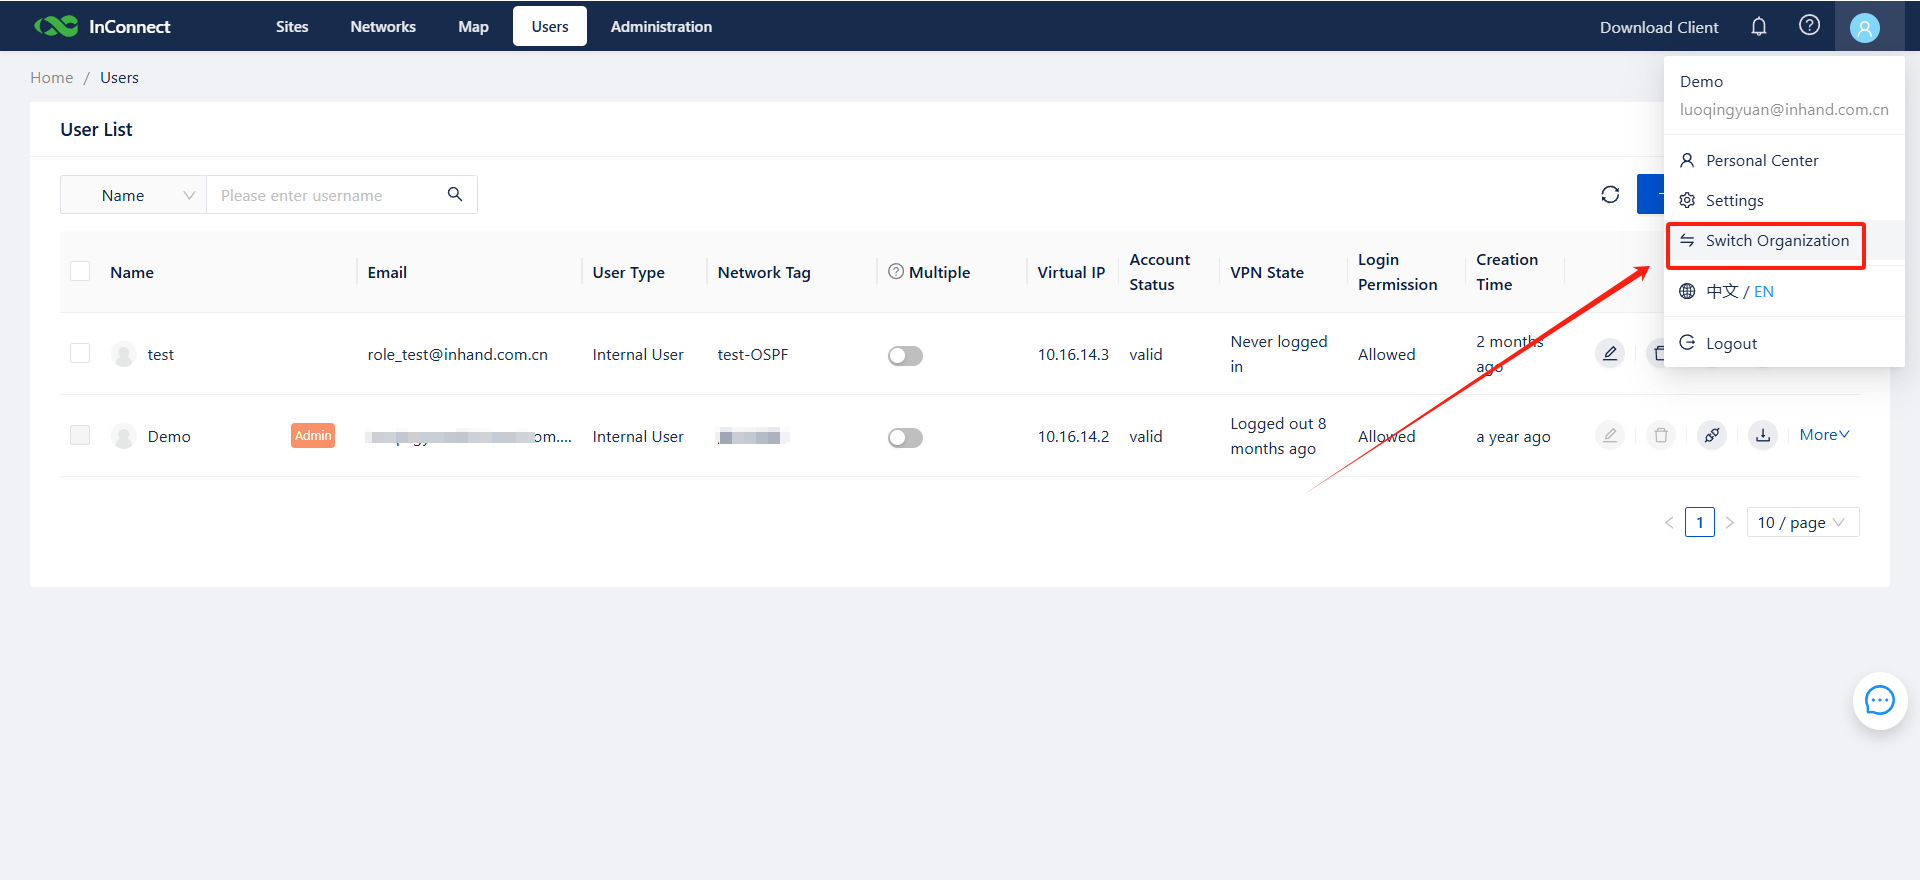The width and height of the screenshot is (1920, 880).
Task: Open the Name filter dropdown
Action: click(x=134, y=195)
